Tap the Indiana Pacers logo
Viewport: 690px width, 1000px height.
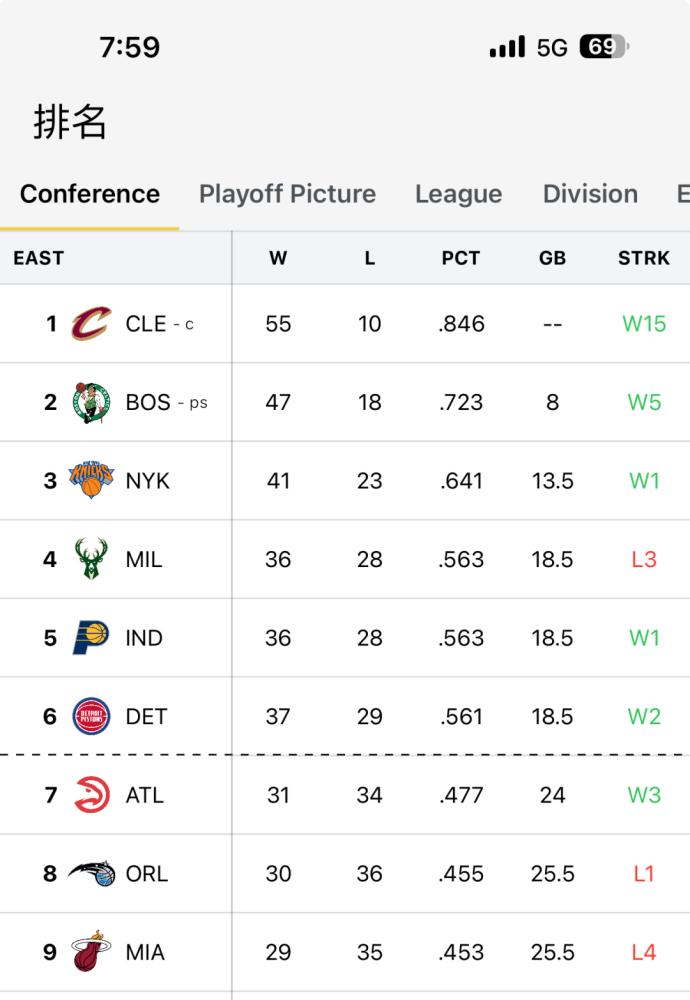[x=91, y=637]
